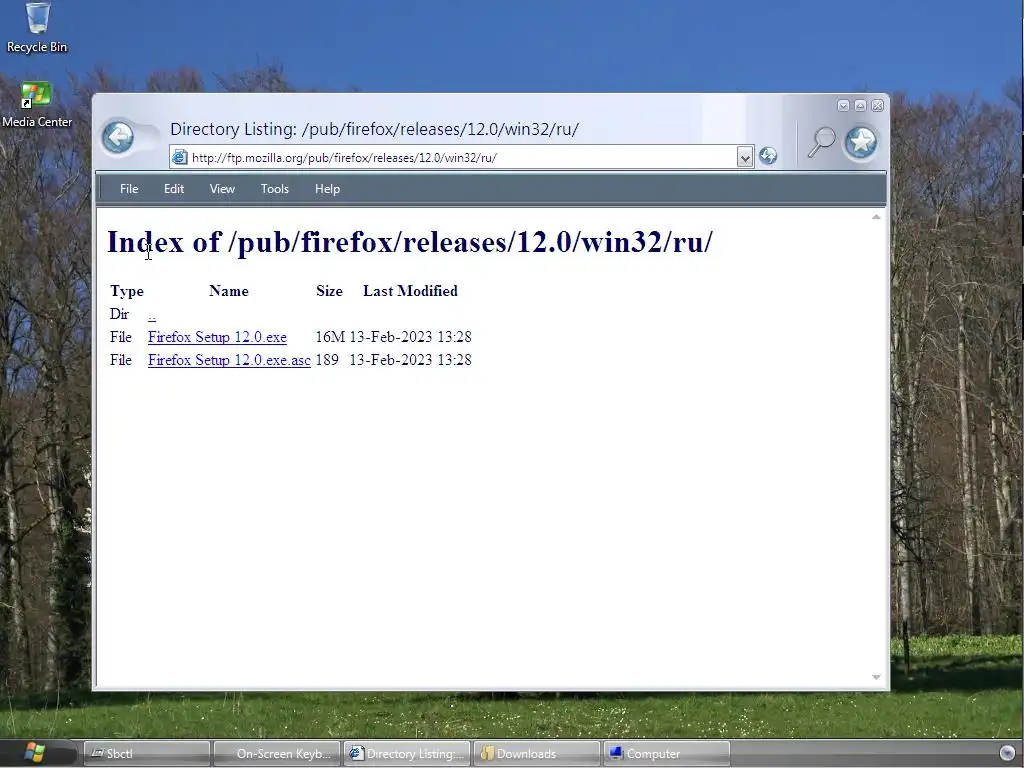The image size is (1024, 768).
Task: Click the '16M' size value
Action: coord(330,337)
